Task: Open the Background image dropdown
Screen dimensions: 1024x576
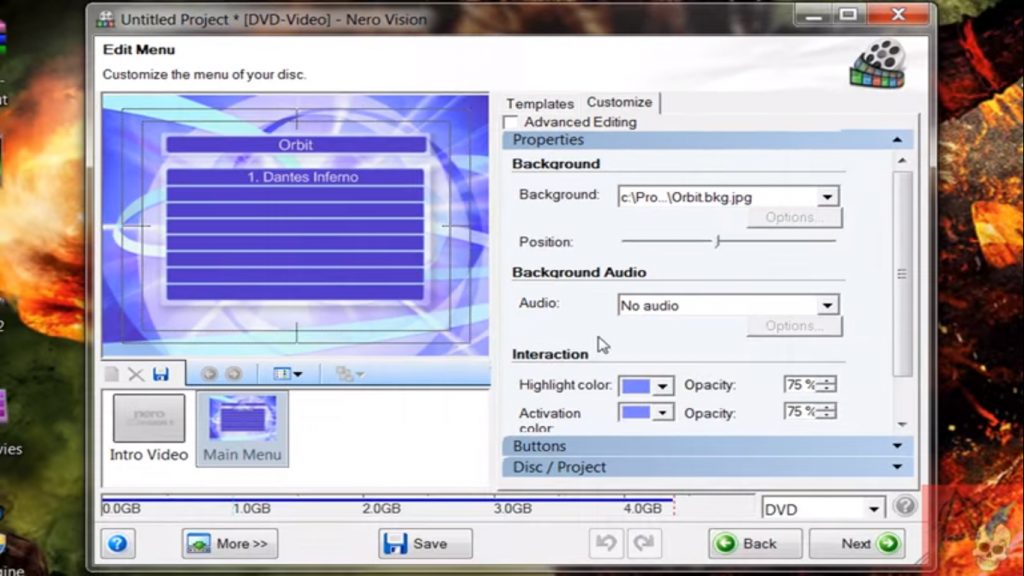Action: (x=827, y=197)
